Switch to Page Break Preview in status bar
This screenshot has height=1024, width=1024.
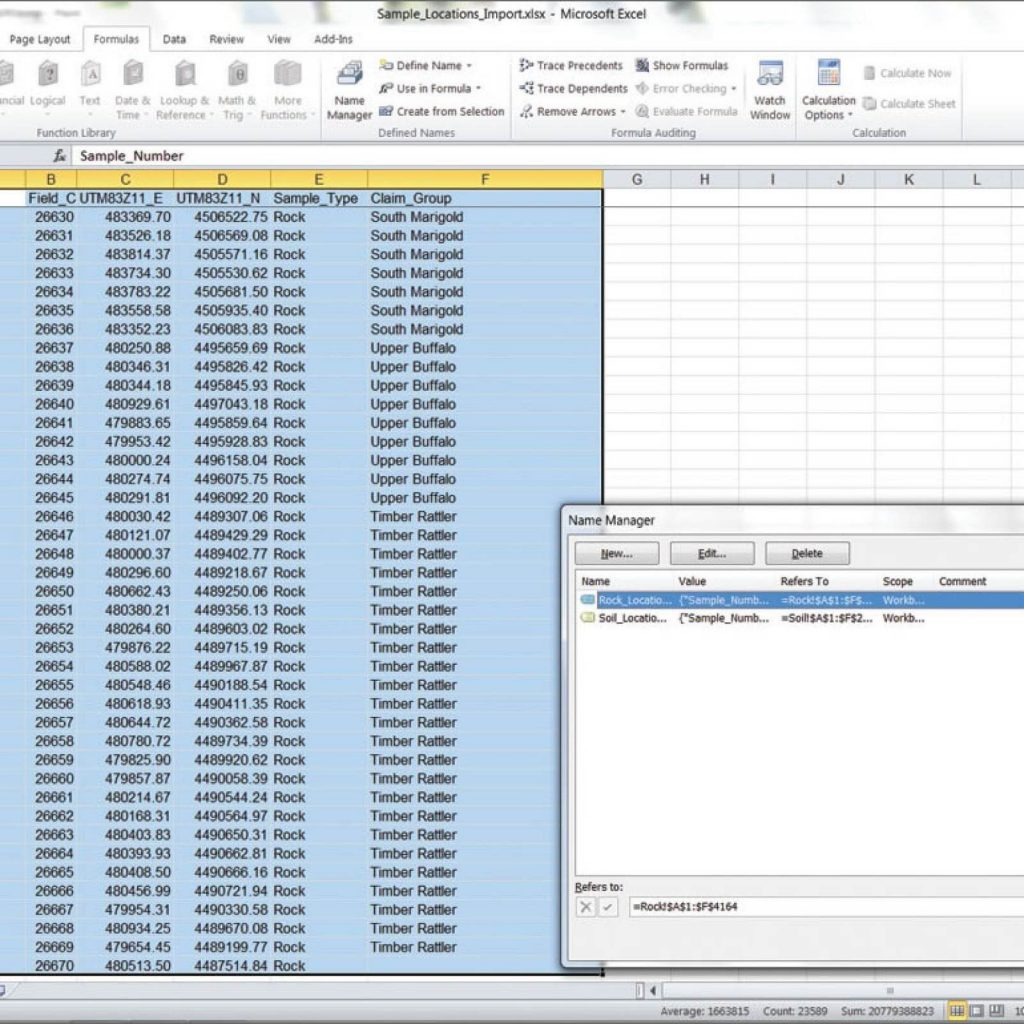click(x=996, y=1011)
